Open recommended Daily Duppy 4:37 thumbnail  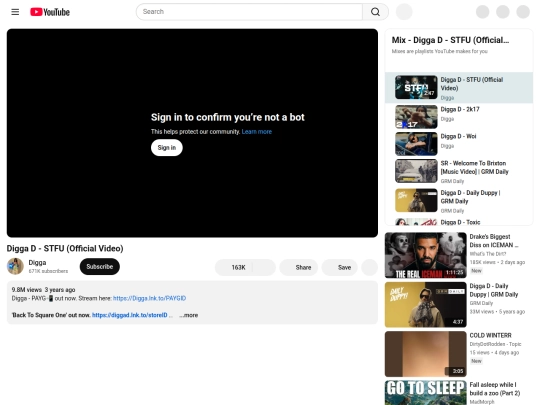tap(426, 304)
